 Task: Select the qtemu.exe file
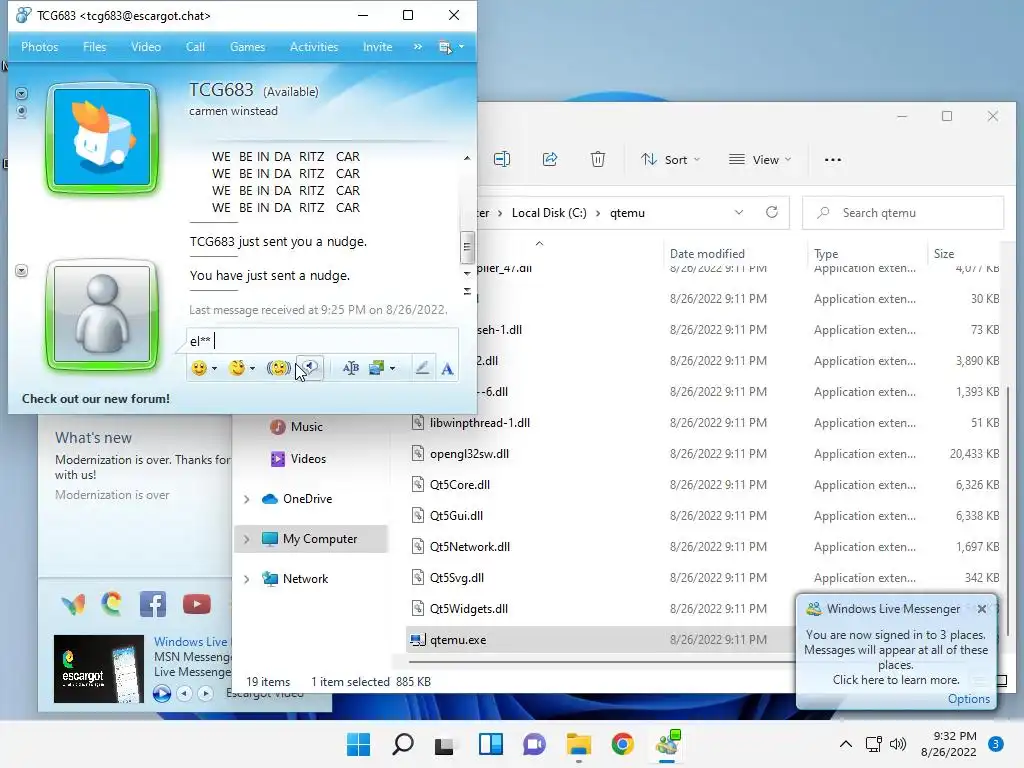pyautogui.click(x=458, y=640)
